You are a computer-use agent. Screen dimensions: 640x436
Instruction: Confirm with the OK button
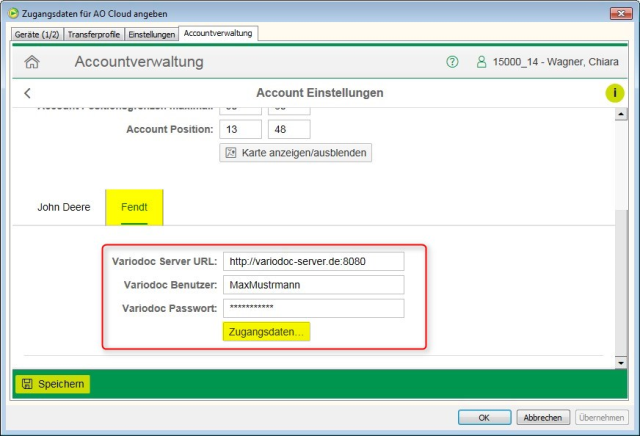[483, 417]
